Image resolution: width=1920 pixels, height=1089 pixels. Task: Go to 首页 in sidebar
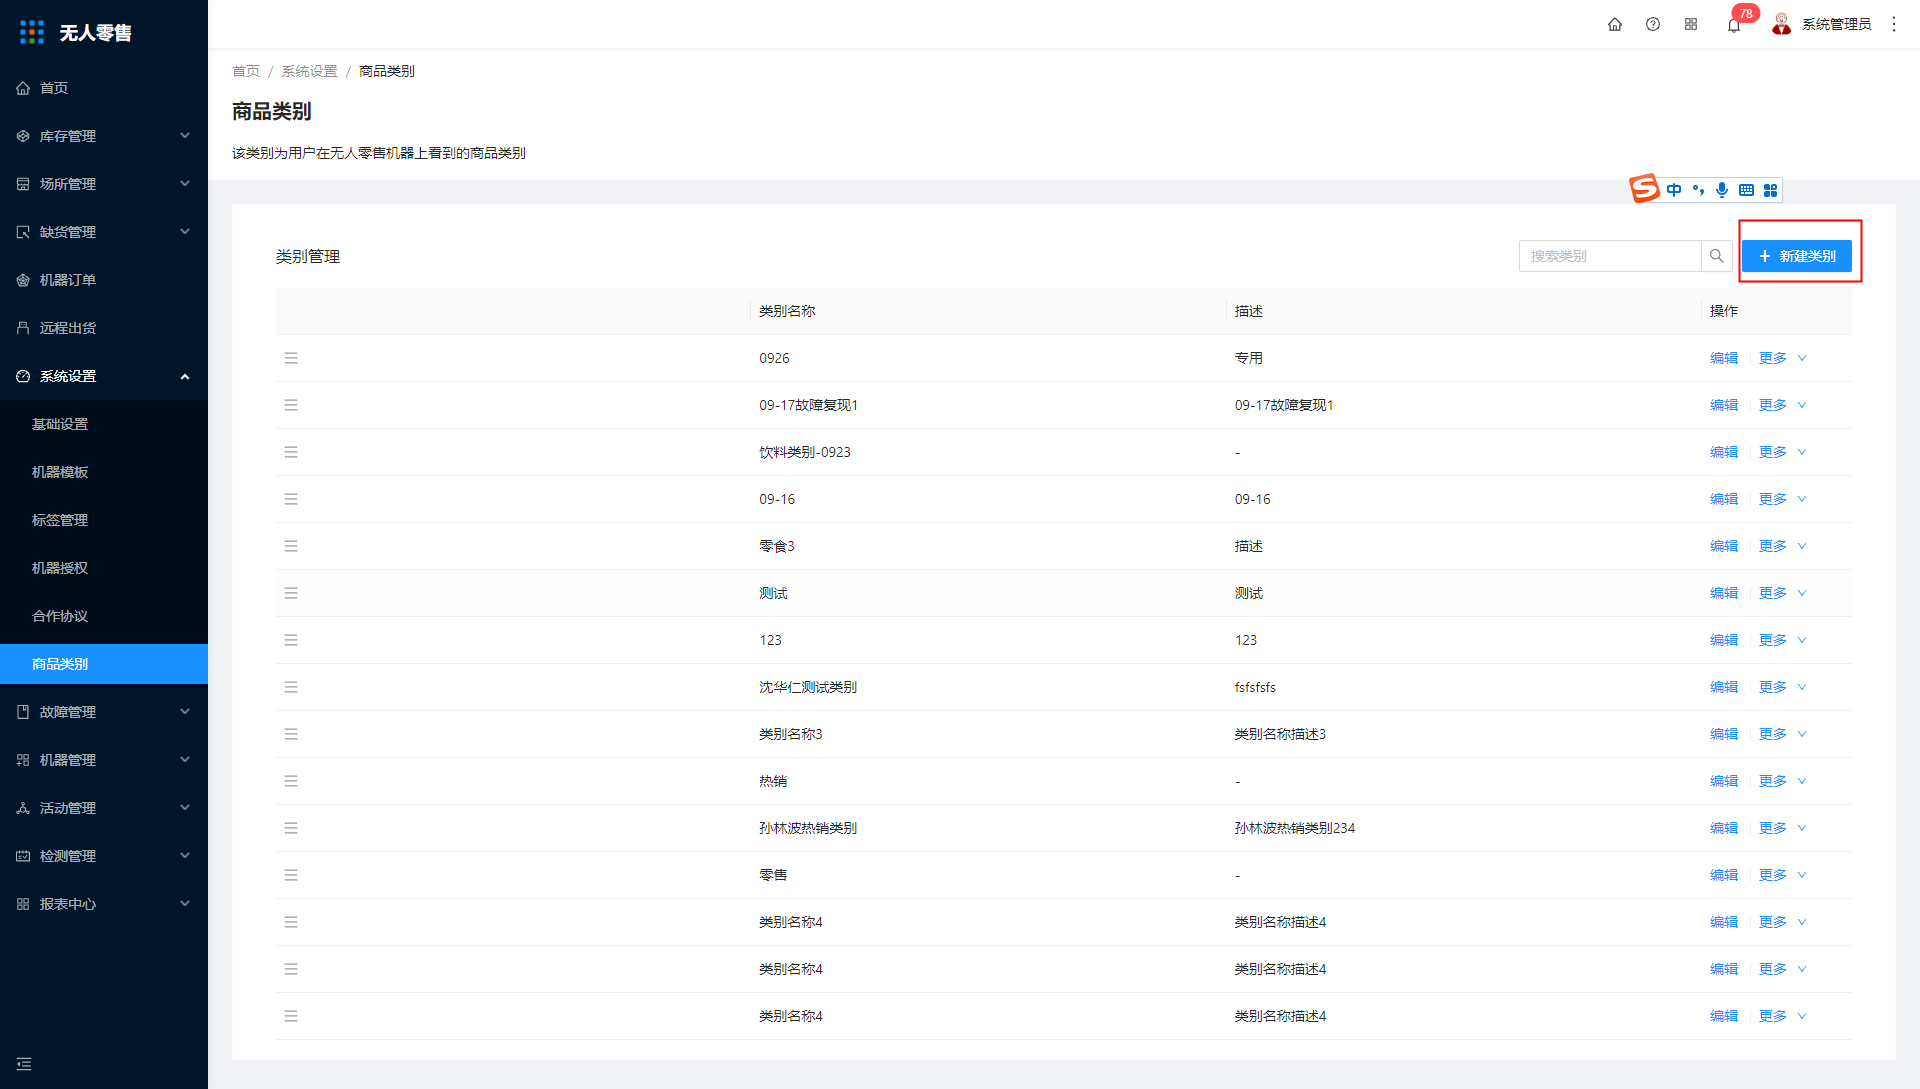pyautogui.click(x=104, y=88)
